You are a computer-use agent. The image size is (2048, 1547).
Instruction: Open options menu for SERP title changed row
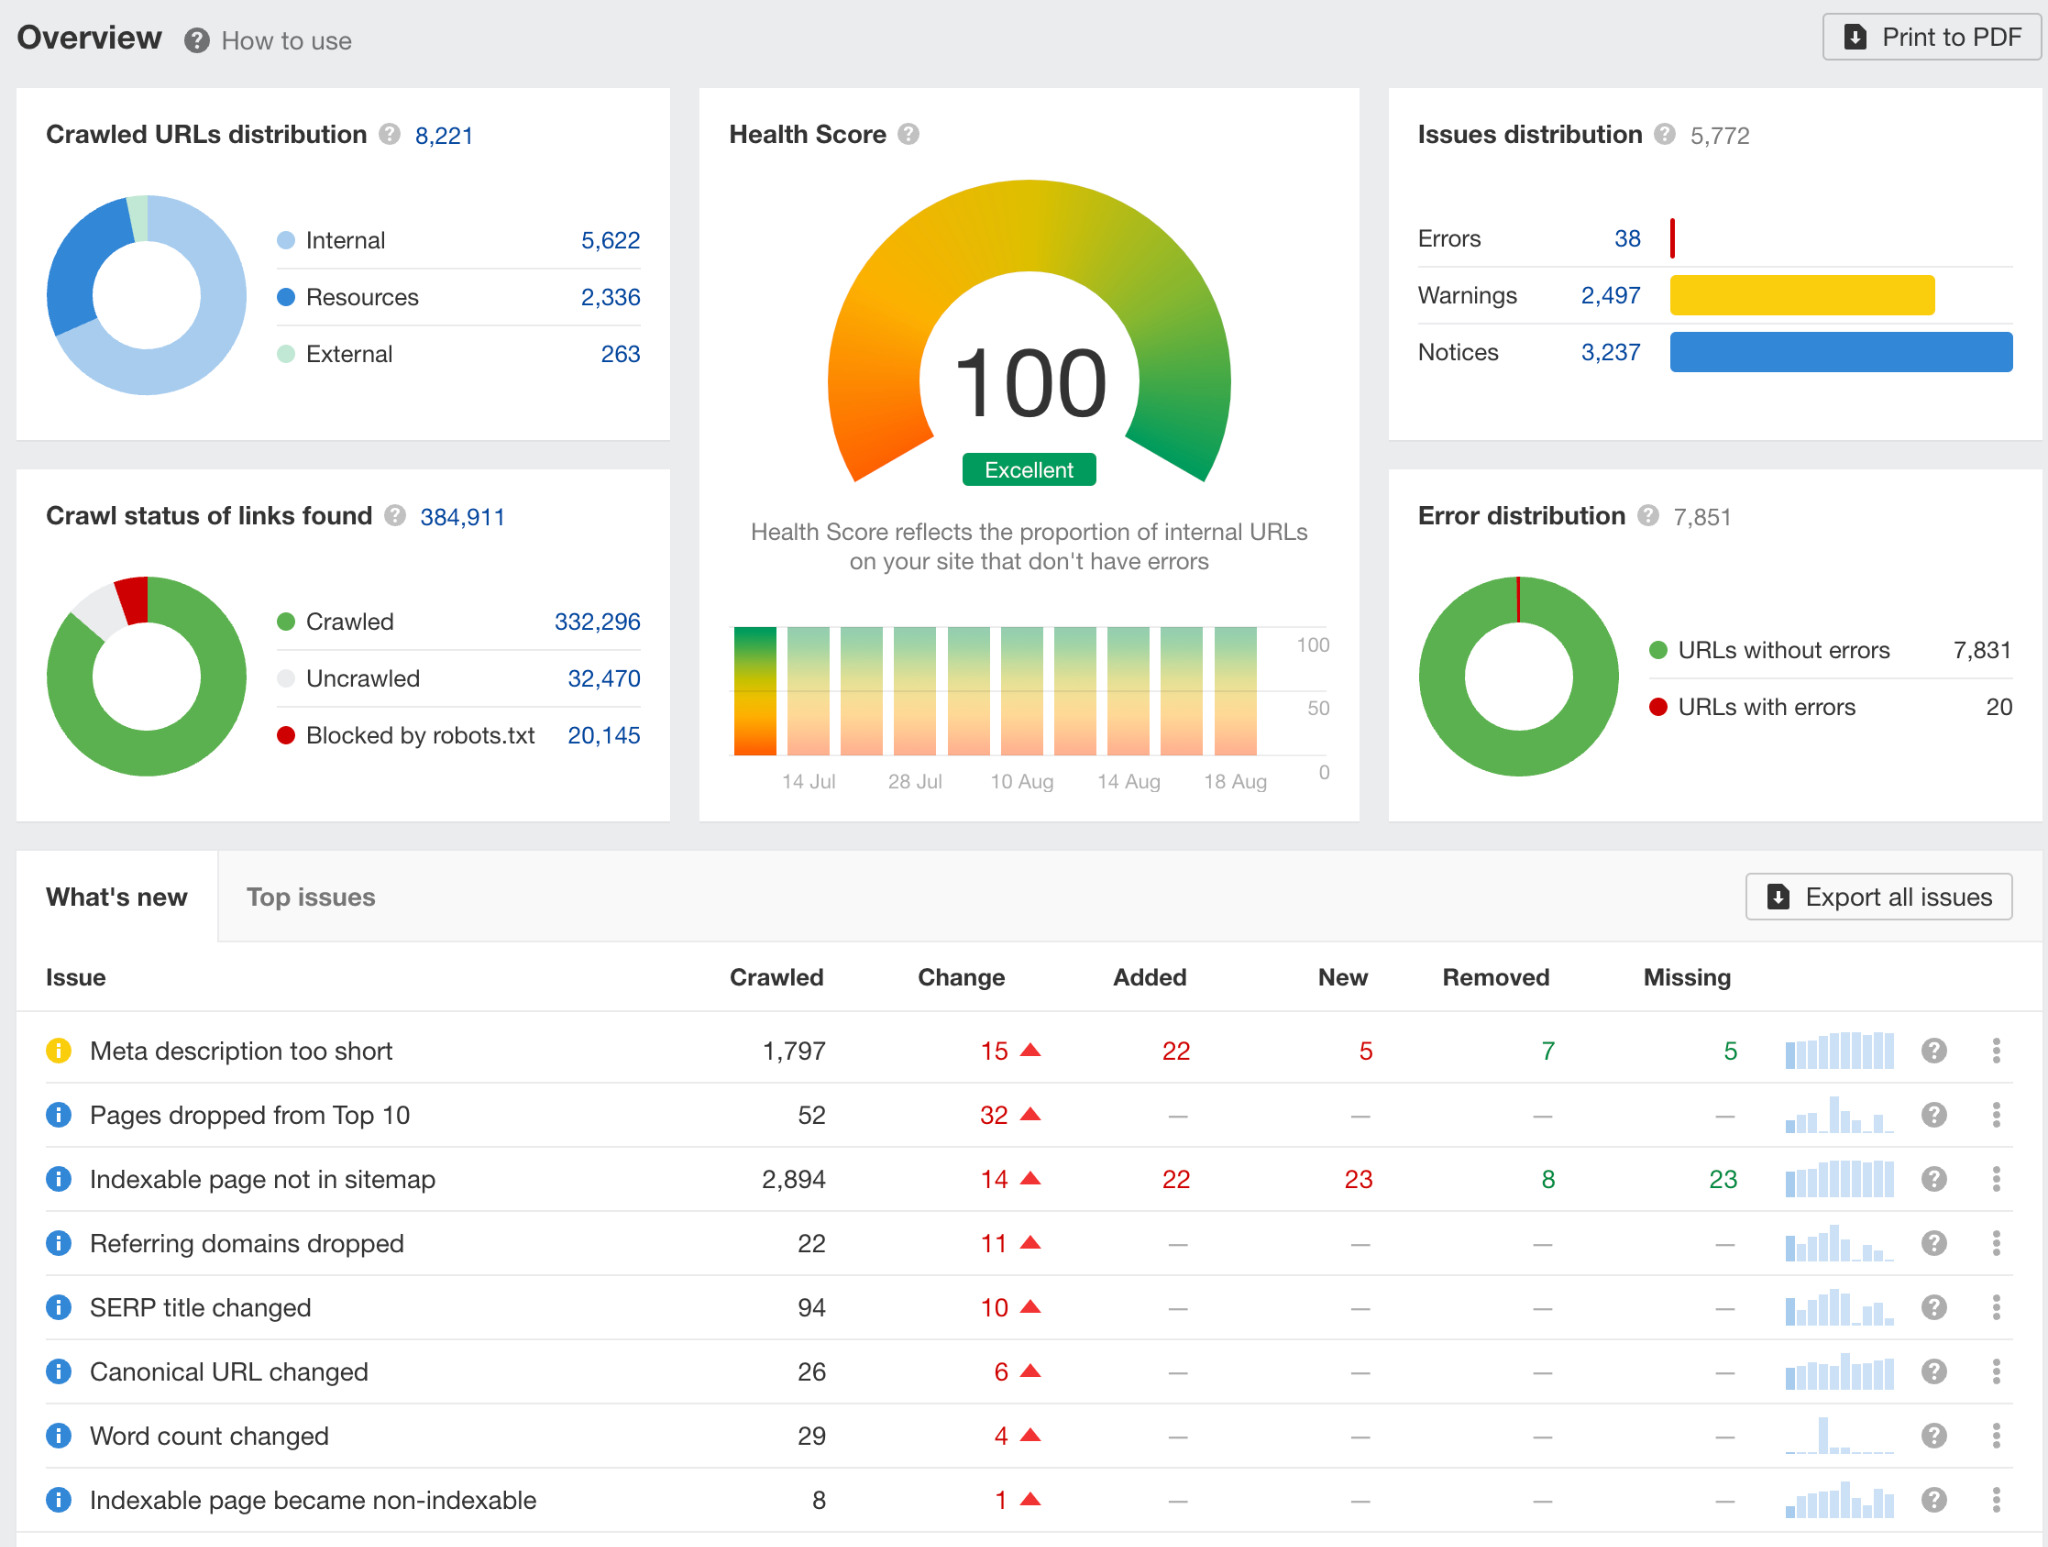(x=1996, y=1307)
